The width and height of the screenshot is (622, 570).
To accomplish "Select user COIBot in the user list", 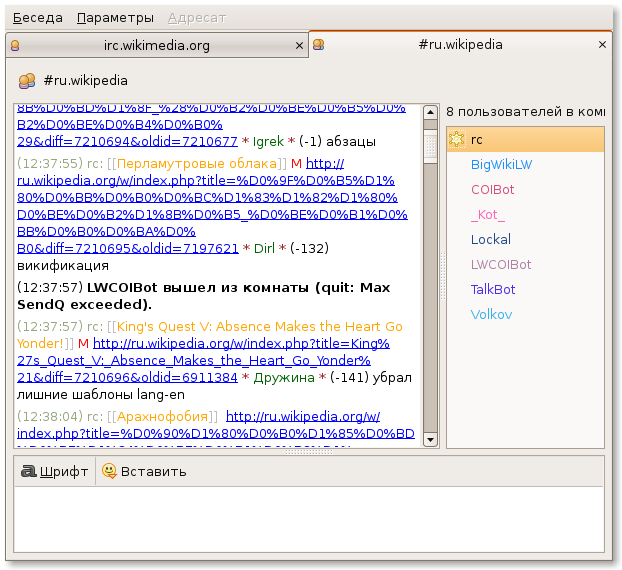I will click(x=525, y=189).
